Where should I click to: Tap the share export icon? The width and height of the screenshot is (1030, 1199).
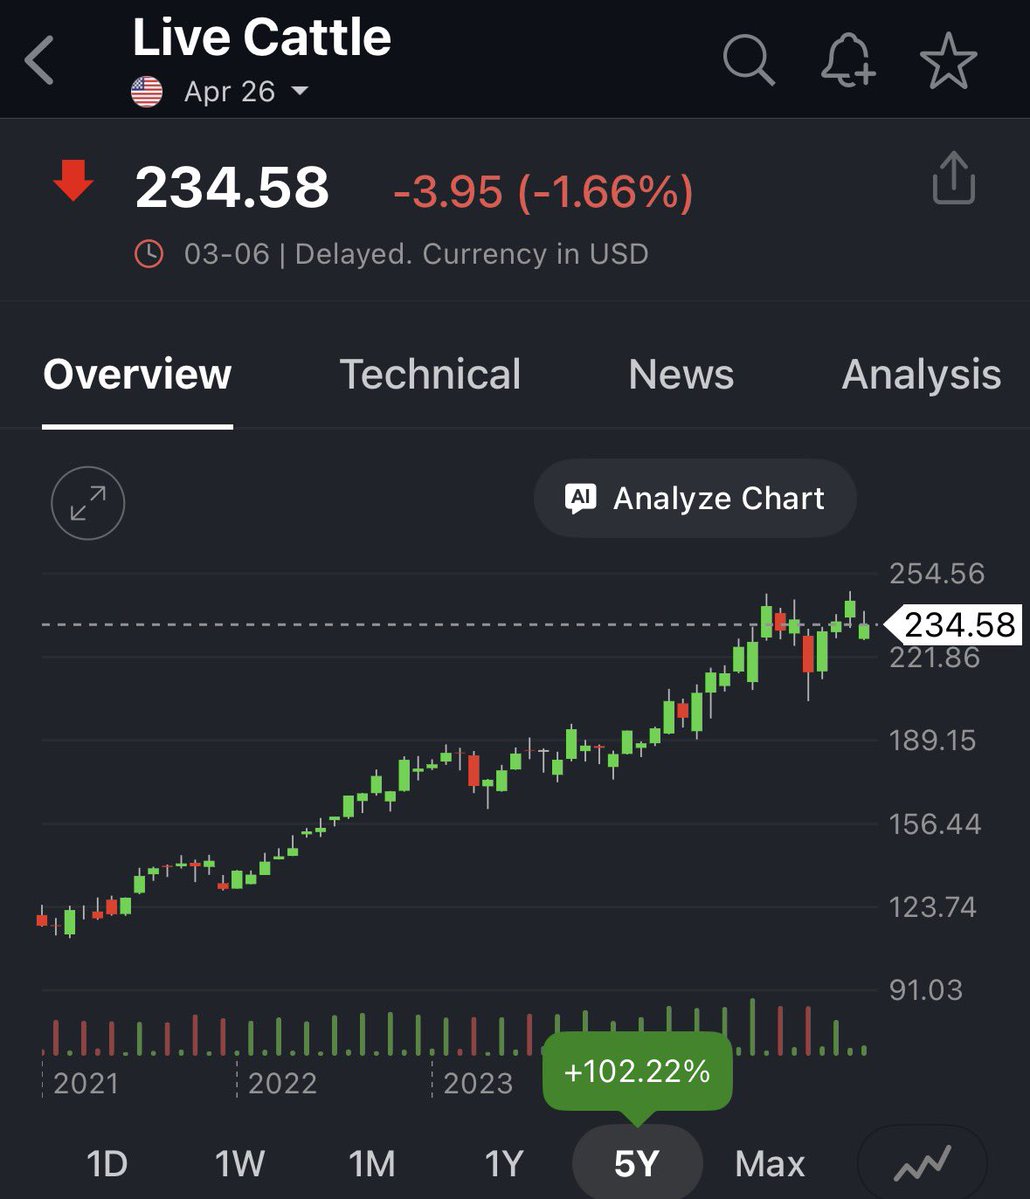[x=953, y=180]
